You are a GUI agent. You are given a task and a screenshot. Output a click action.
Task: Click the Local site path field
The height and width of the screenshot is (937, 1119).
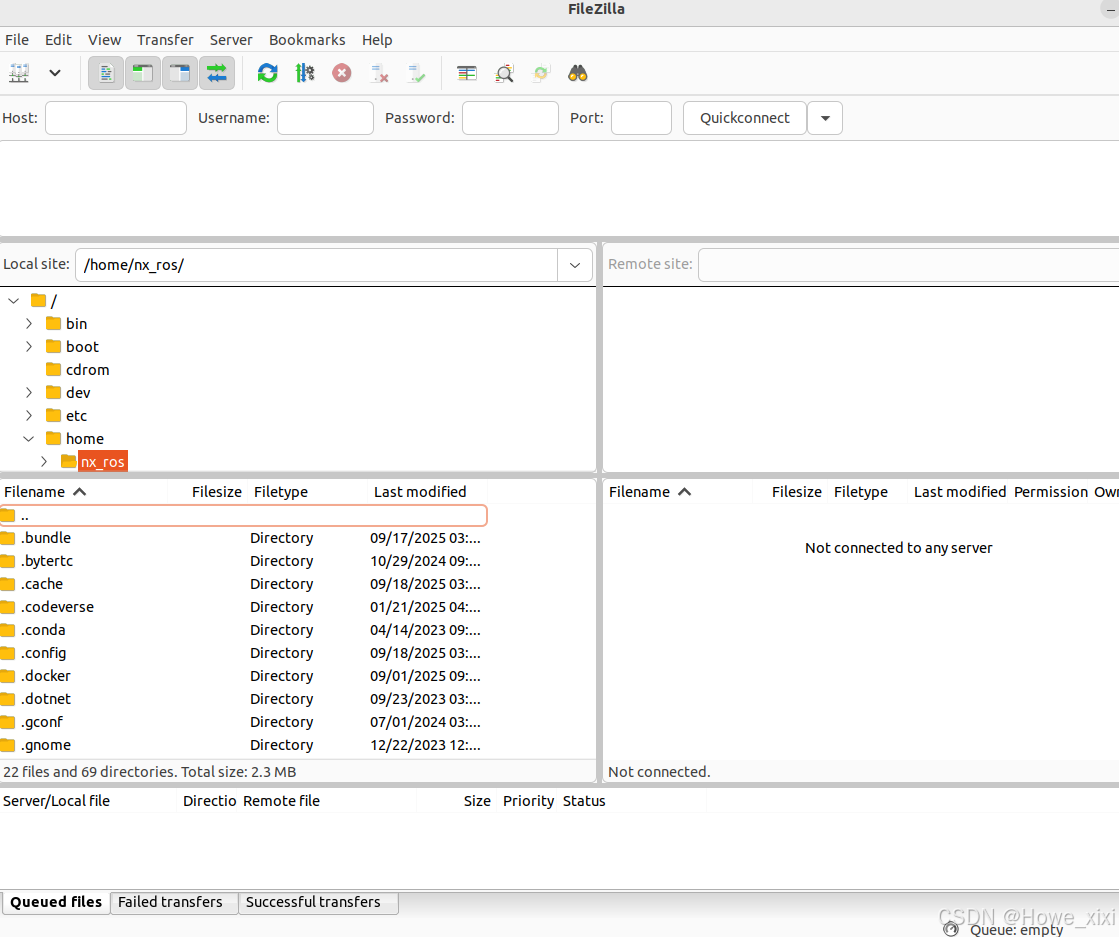pos(316,265)
